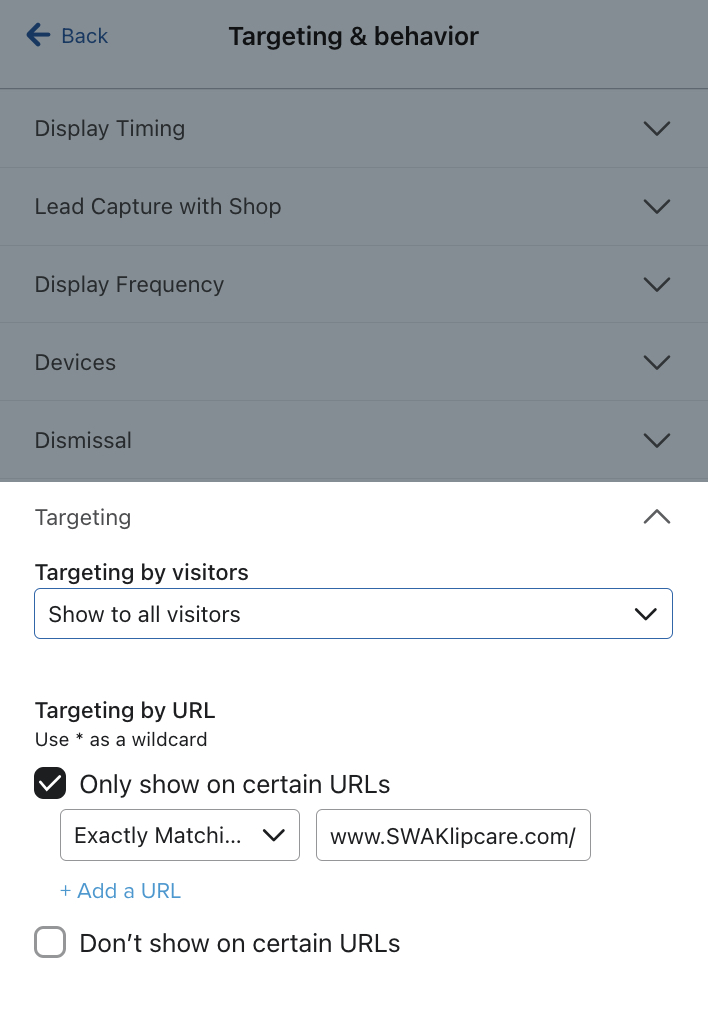Viewport: 708px width, 1016px height.
Task: Expand Display Frequency via its chevron
Action: 657,284
